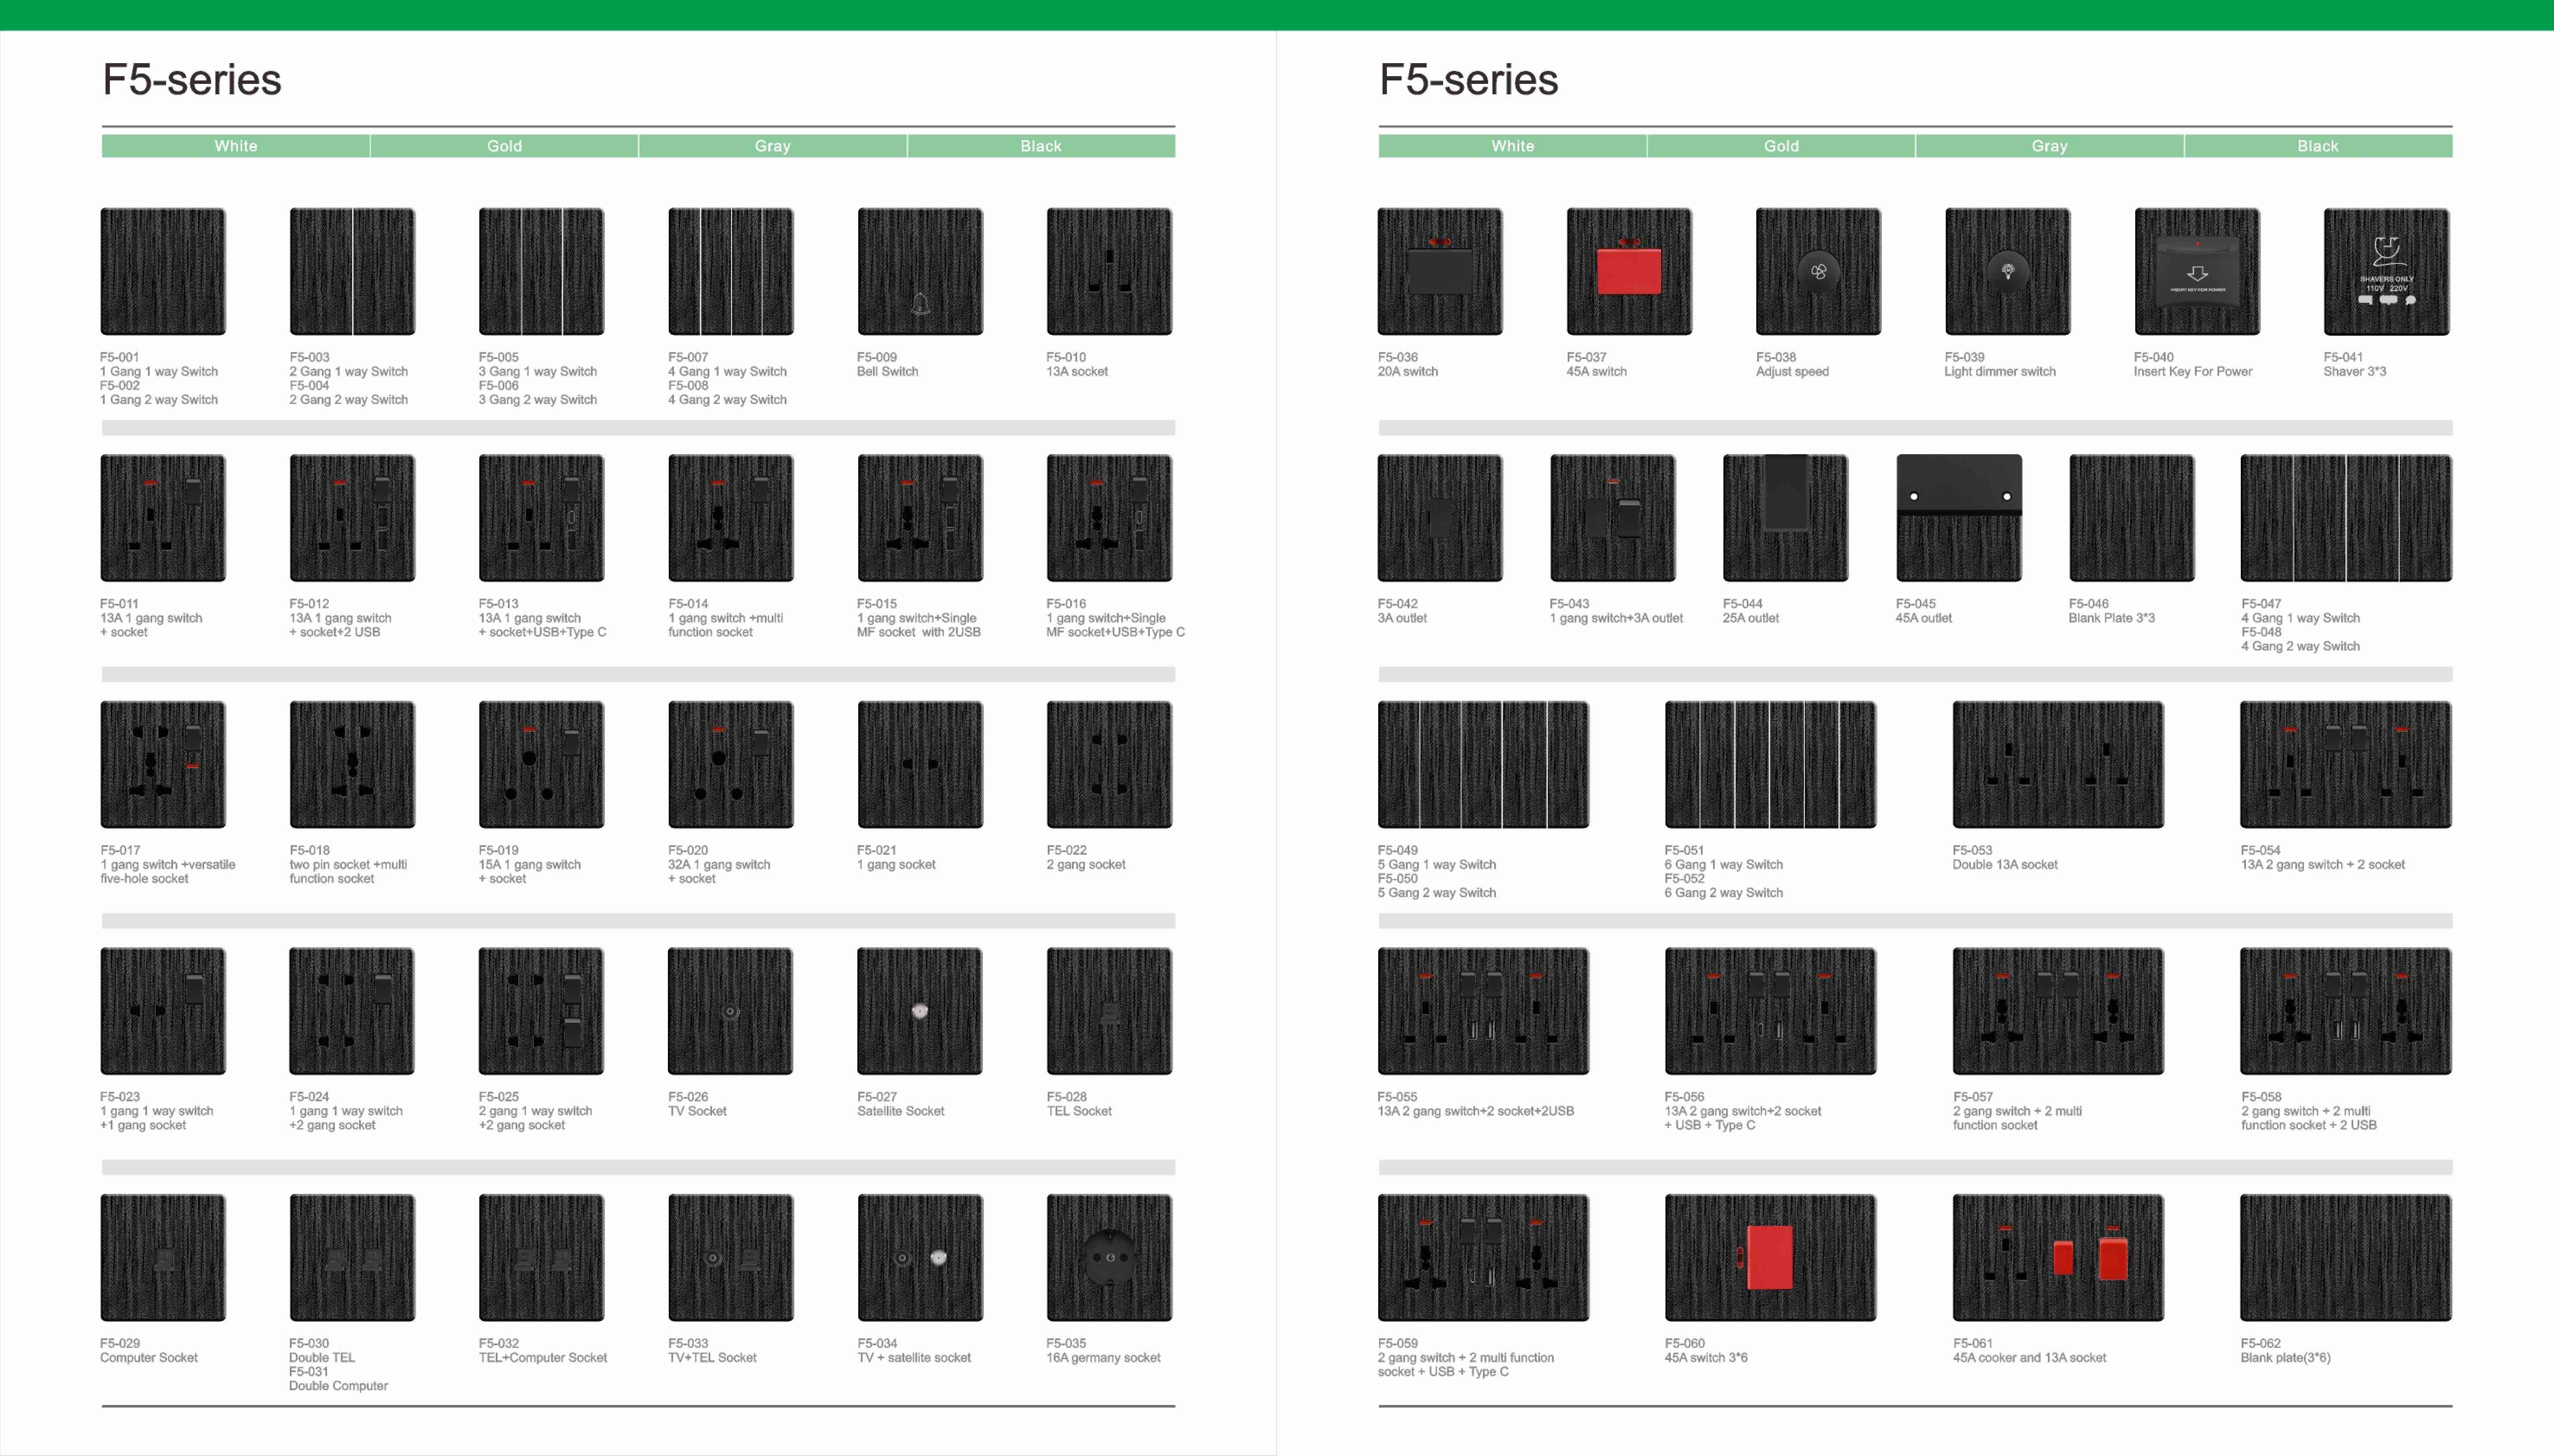This screenshot has width=2554, height=1456.
Task: Click the F5-040 Insert Key For Power image
Action: click(2197, 271)
